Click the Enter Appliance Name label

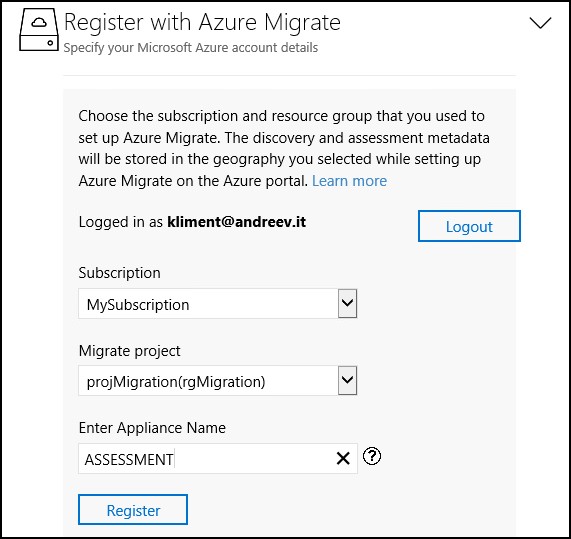point(152,428)
